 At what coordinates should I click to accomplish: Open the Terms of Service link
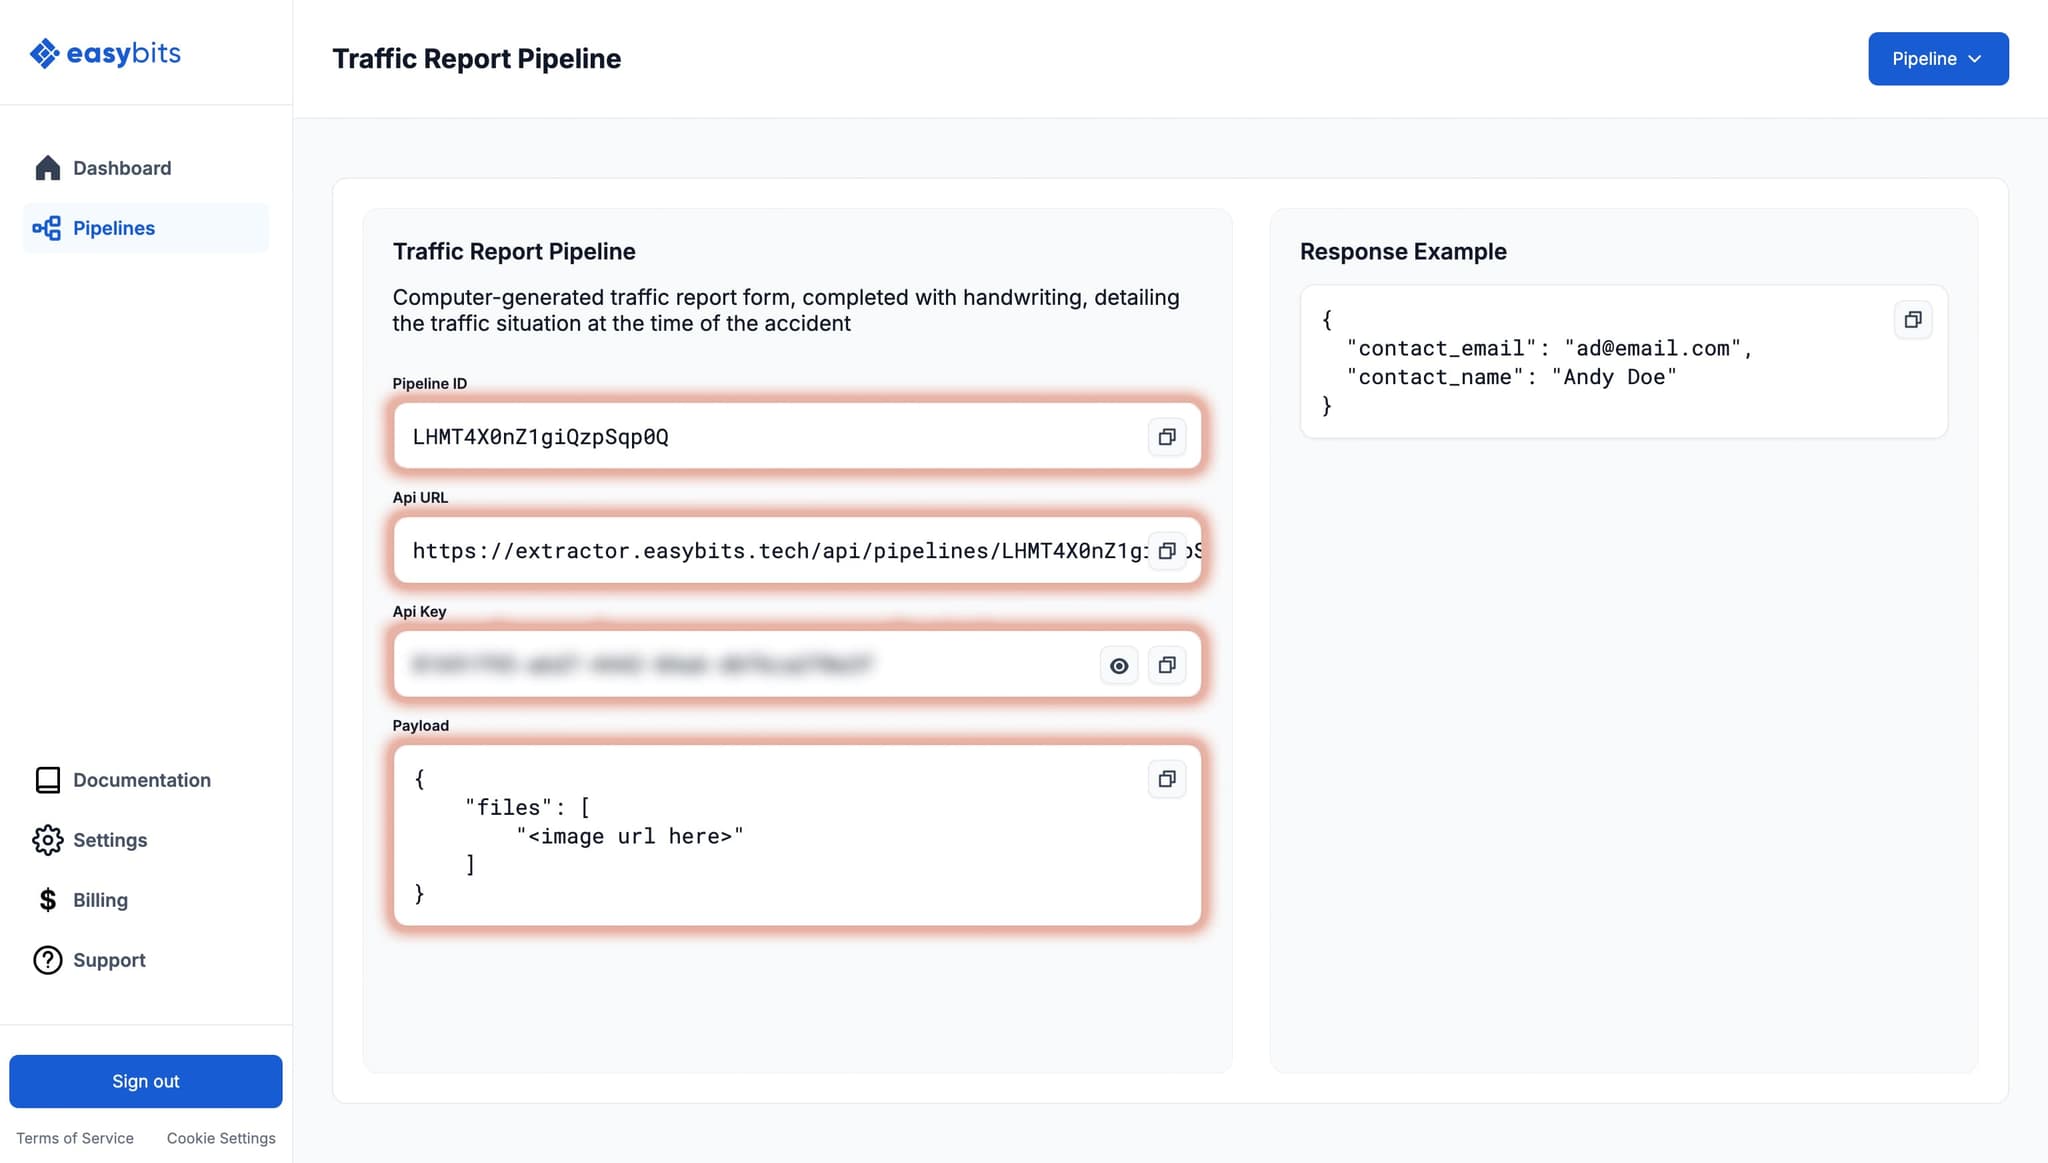click(75, 1138)
